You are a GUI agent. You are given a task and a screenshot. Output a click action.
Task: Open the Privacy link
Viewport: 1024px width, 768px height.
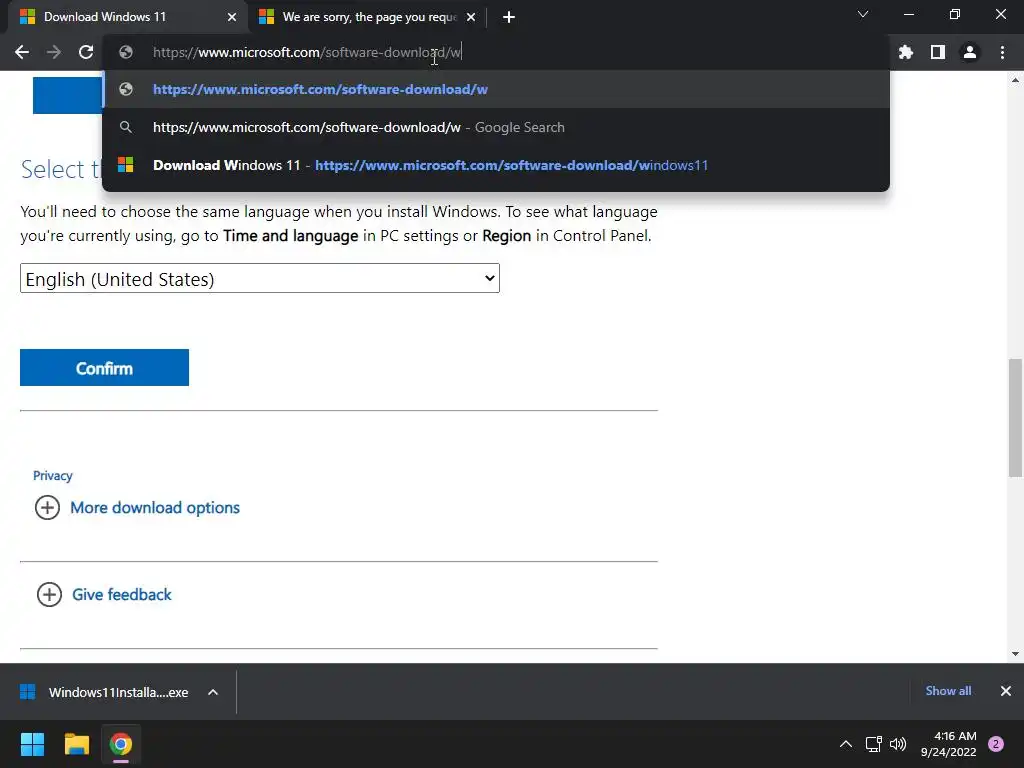[x=52, y=475]
